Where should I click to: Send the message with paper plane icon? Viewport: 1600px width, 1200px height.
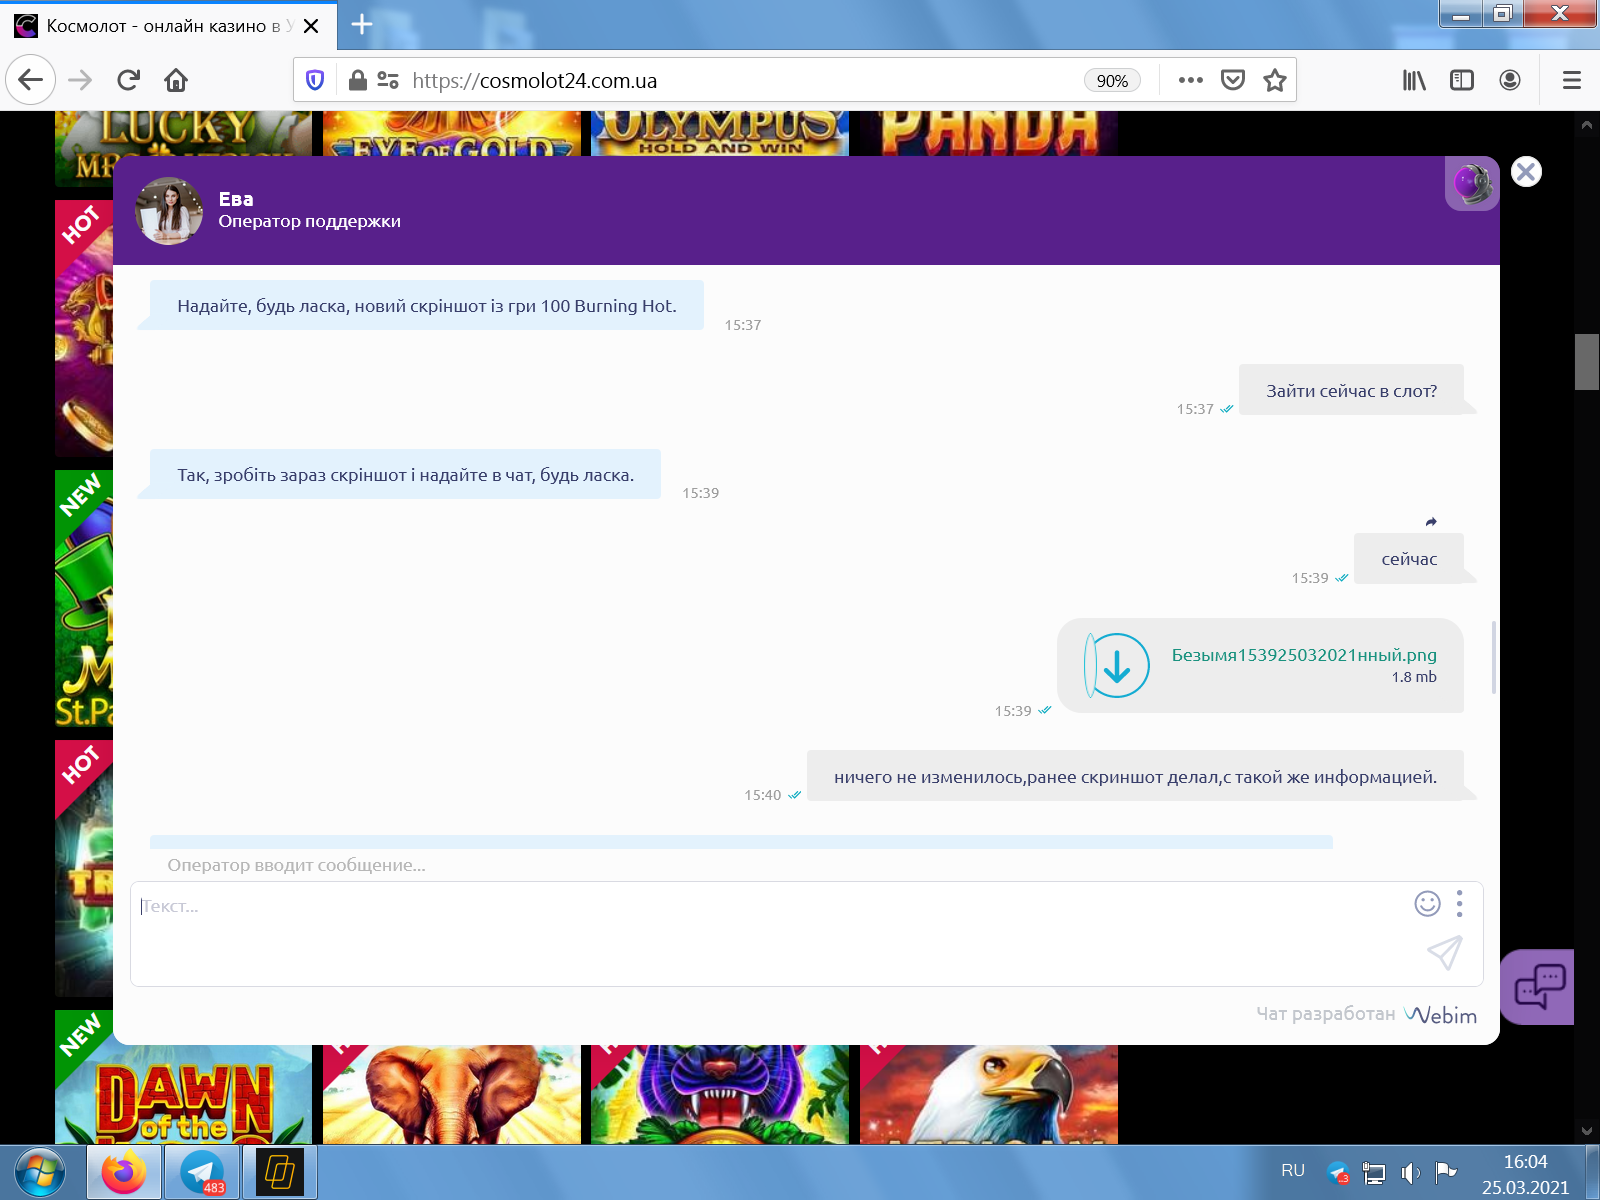pyautogui.click(x=1445, y=953)
